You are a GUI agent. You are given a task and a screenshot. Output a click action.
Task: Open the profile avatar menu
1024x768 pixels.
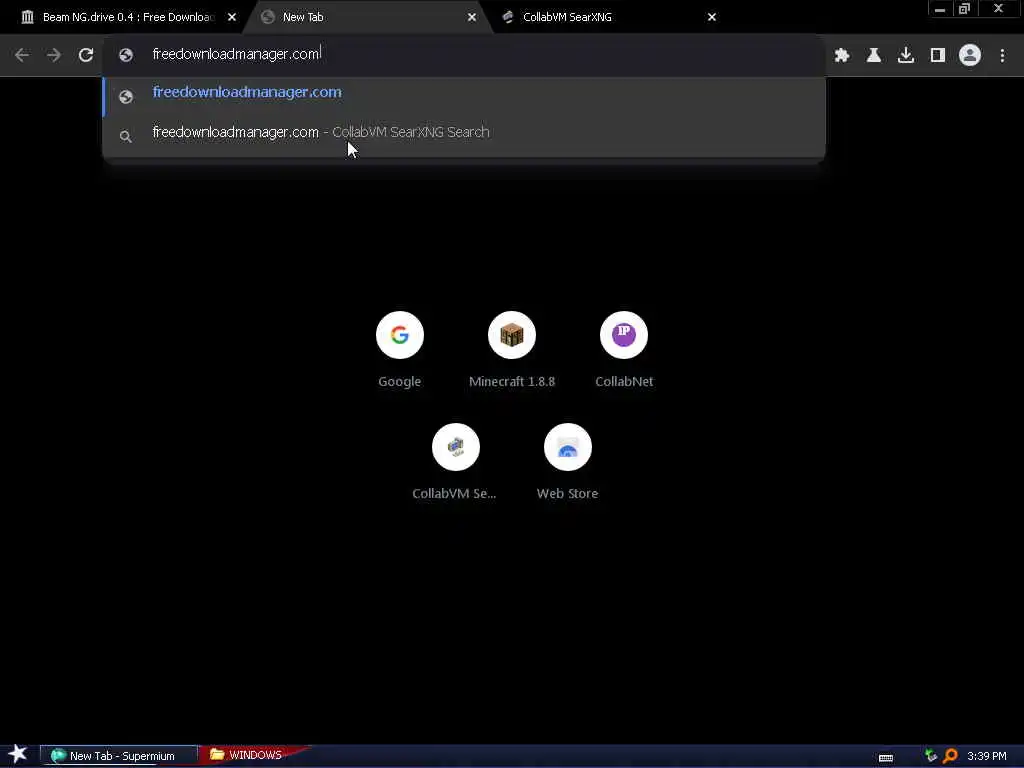(x=970, y=56)
